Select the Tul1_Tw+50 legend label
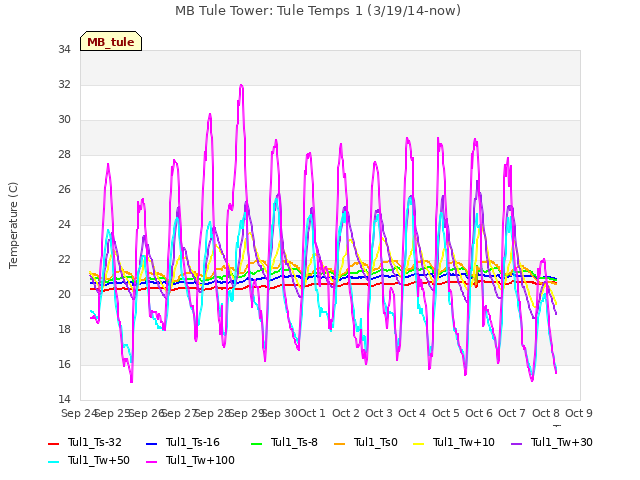Viewport: 640px width, 480px height. (x=99, y=460)
